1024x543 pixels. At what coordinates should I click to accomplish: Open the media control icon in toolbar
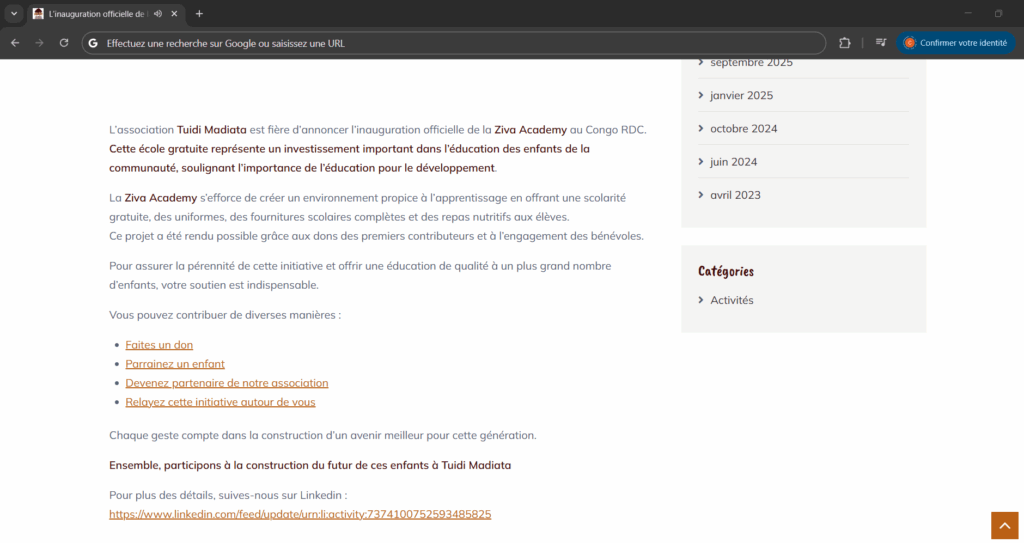pos(881,43)
